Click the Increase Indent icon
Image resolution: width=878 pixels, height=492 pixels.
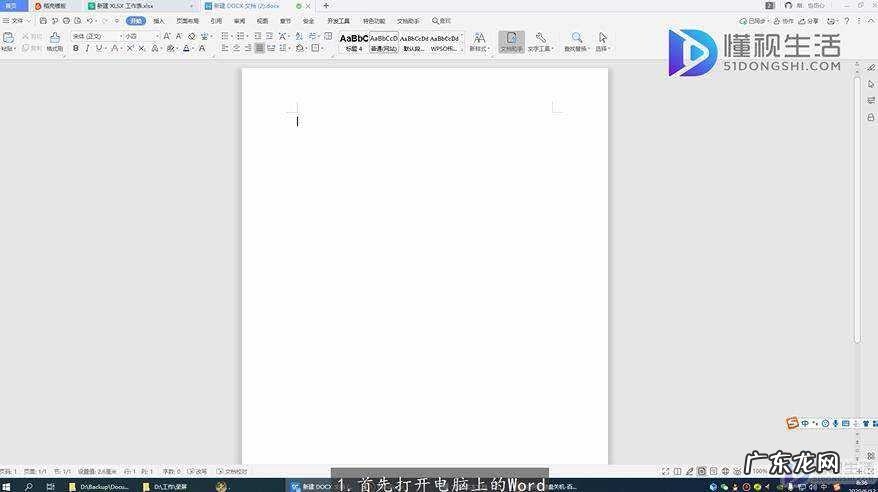269,36
